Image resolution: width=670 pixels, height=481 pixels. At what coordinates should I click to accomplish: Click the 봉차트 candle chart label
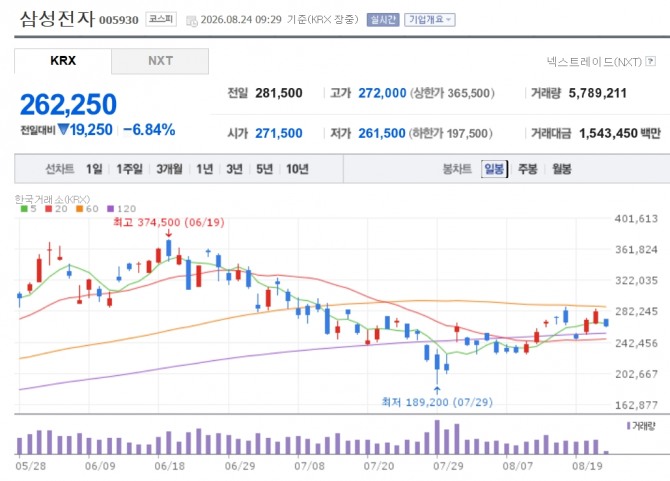457,169
